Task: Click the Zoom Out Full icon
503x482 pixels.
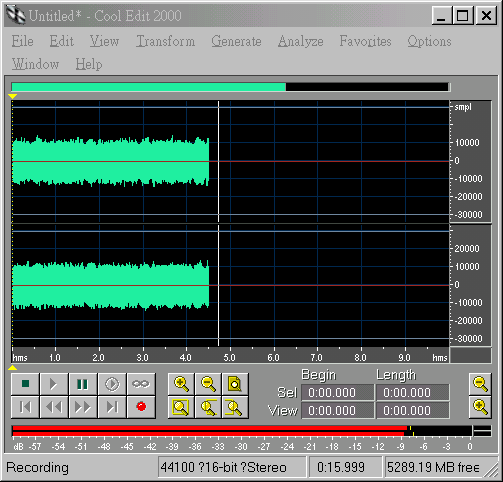Action: [x=235, y=384]
